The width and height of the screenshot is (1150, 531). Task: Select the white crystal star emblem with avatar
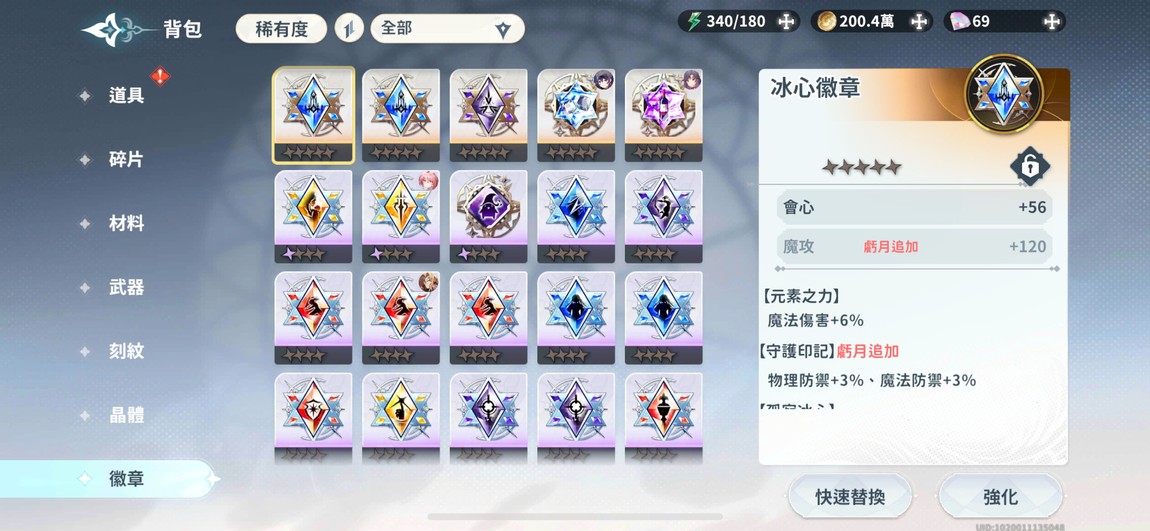[576, 115]
